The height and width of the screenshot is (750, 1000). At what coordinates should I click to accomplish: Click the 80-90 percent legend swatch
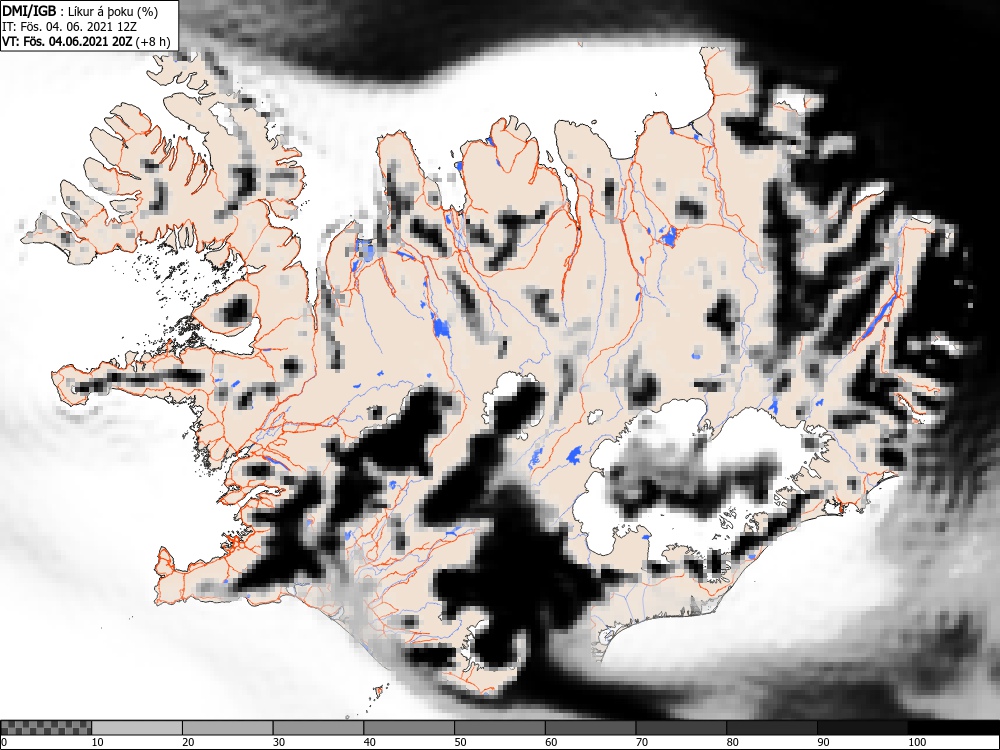click(x=772, y=728)
